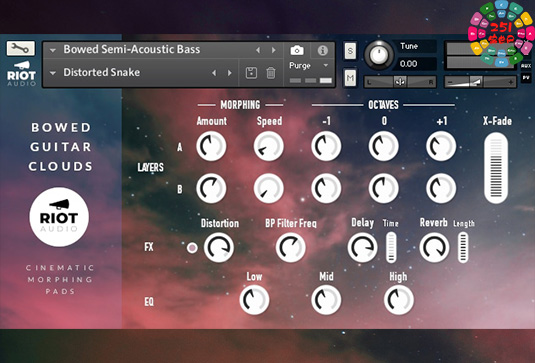Delete snapshot with trash icon
This screenshot has width=535, height=363.
click(271, 73)
